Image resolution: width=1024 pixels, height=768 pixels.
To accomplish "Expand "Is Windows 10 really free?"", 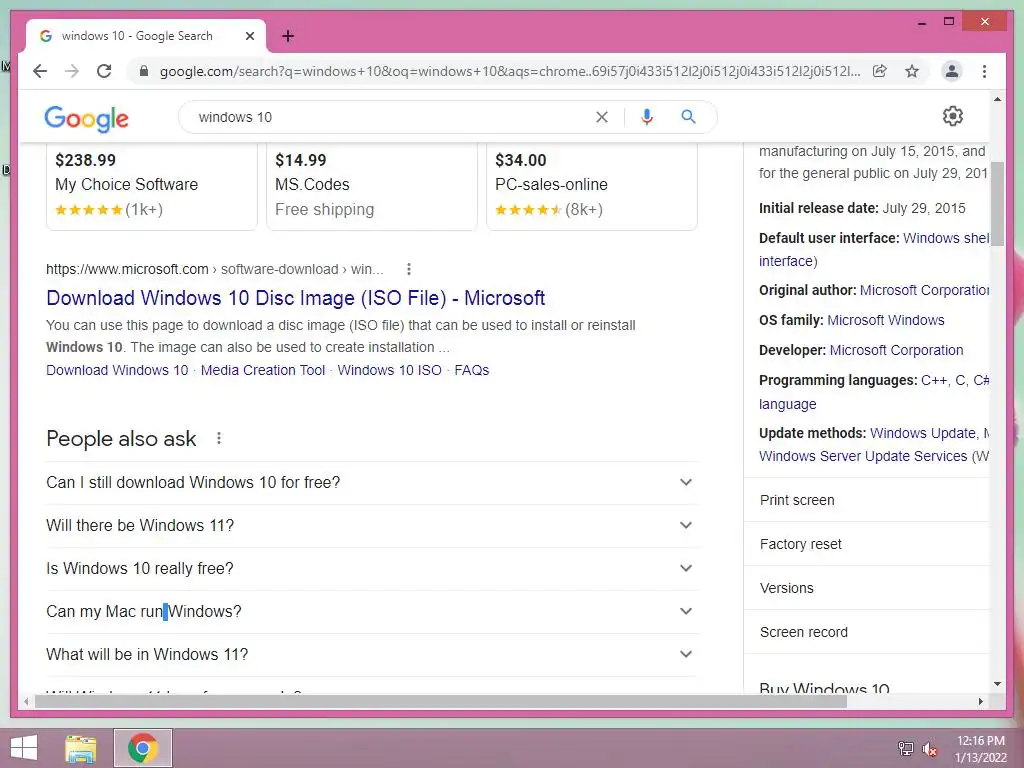I will click(x=372, y=569).
